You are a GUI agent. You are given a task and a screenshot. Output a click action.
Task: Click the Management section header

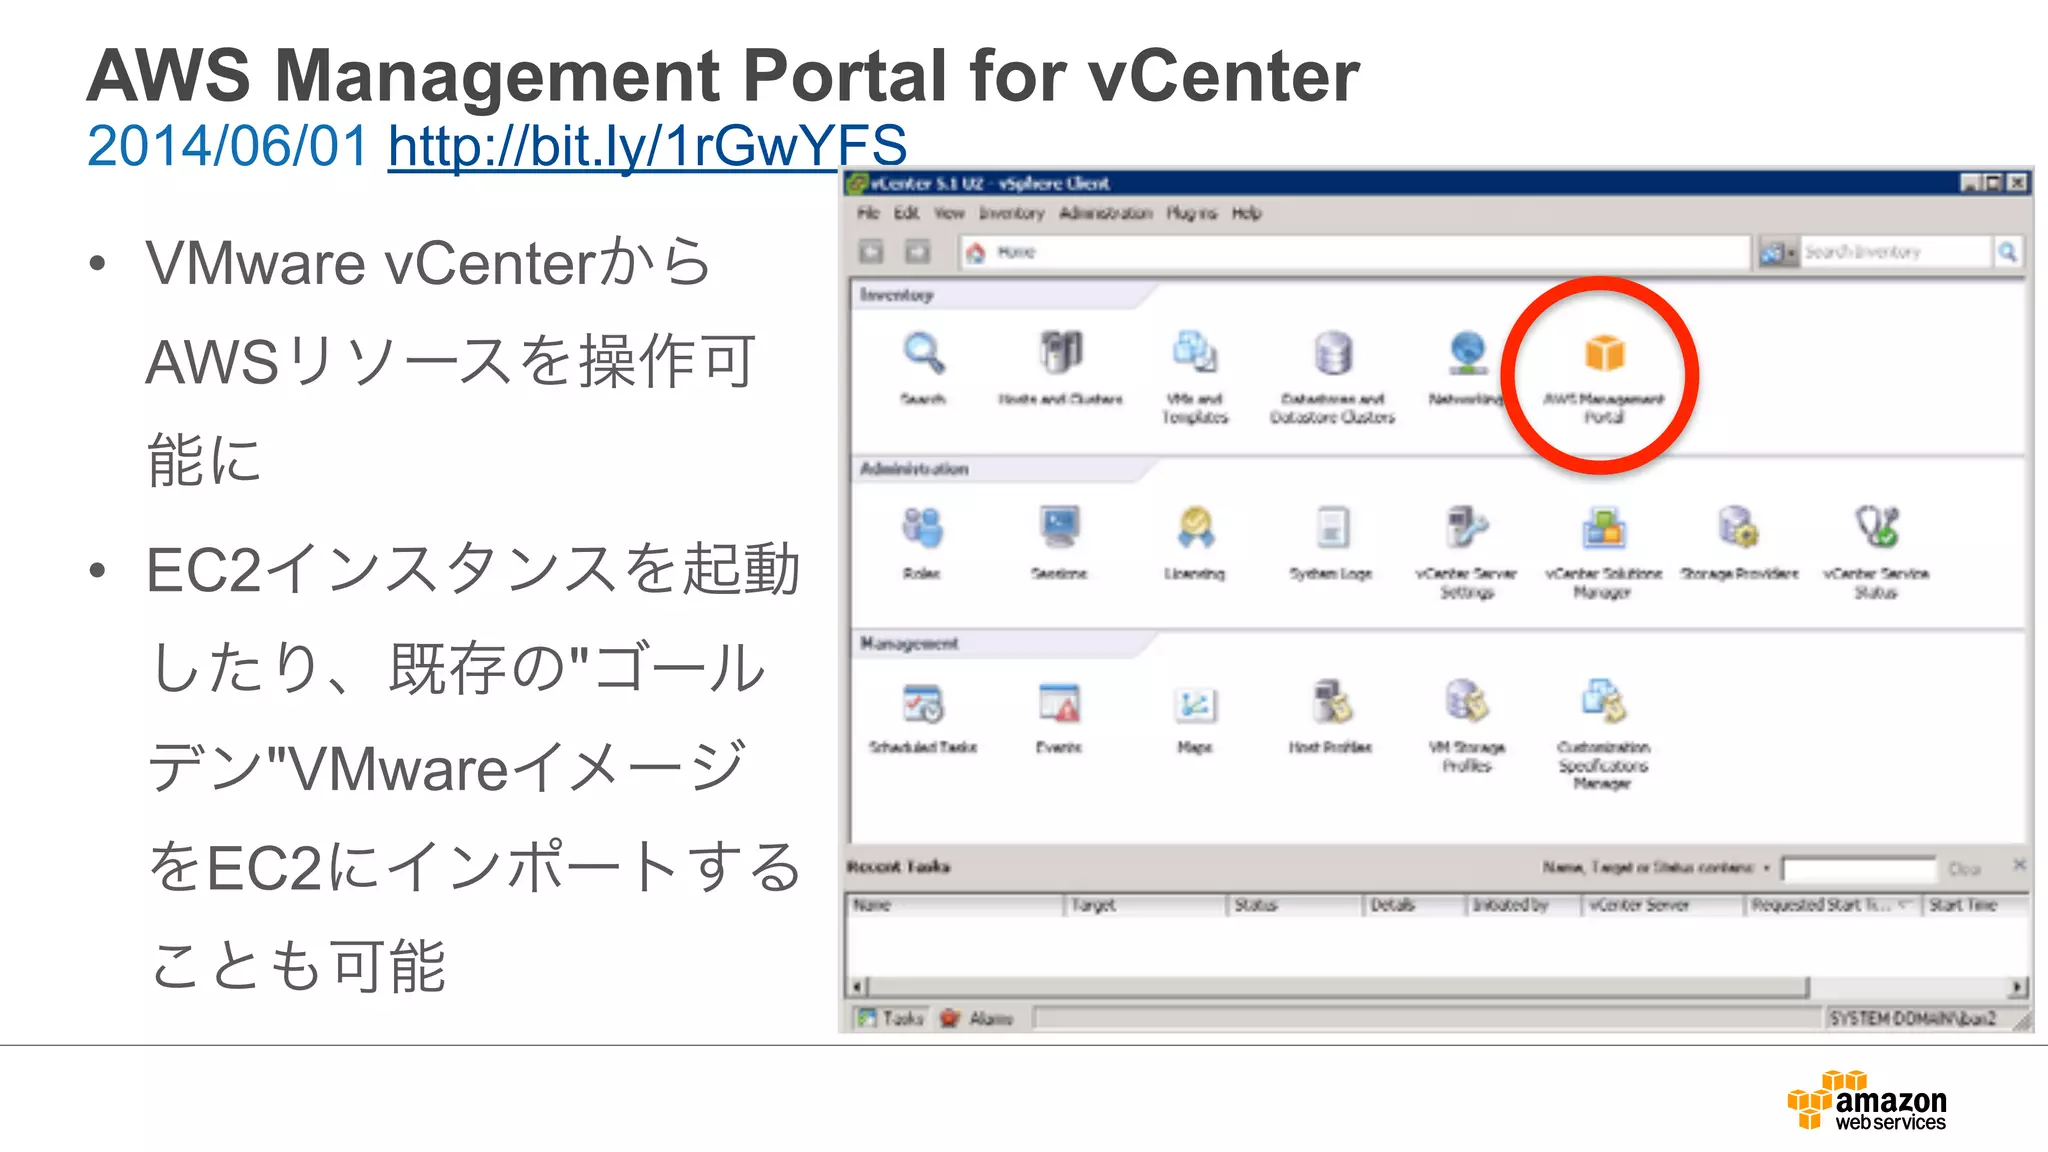click(x=909, y=643)
